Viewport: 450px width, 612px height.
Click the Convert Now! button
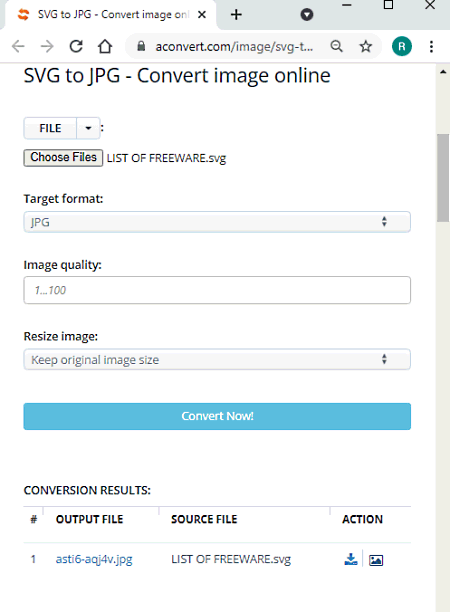click(217, 416)
